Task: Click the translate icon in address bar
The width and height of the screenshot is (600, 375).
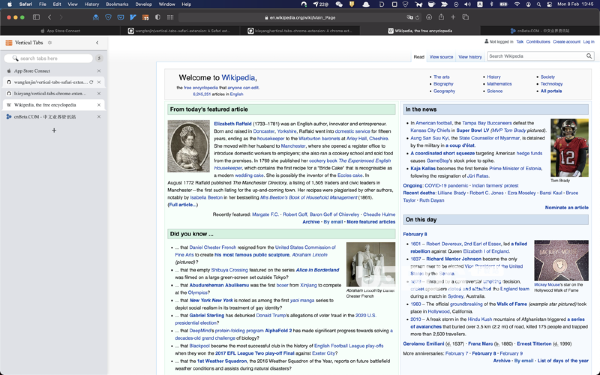Action: [x=410, y=18]
